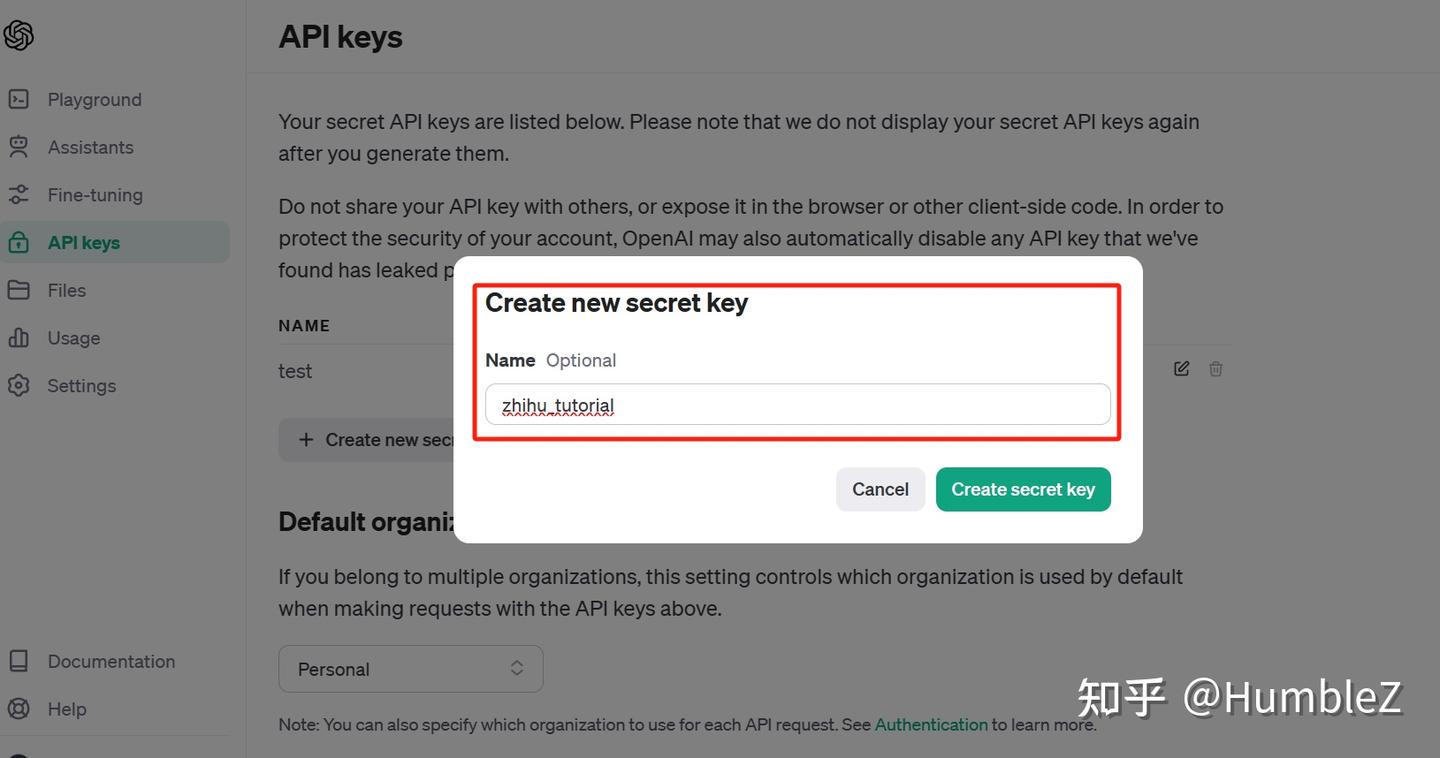Open Playground from the sidebar icon

tap(18, 99)
